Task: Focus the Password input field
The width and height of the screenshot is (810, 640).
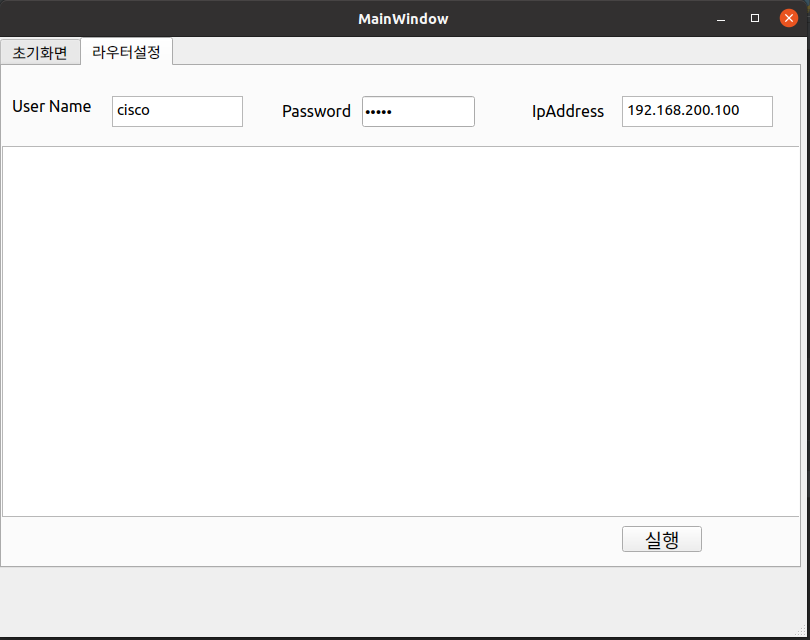Action: [418, 111]
